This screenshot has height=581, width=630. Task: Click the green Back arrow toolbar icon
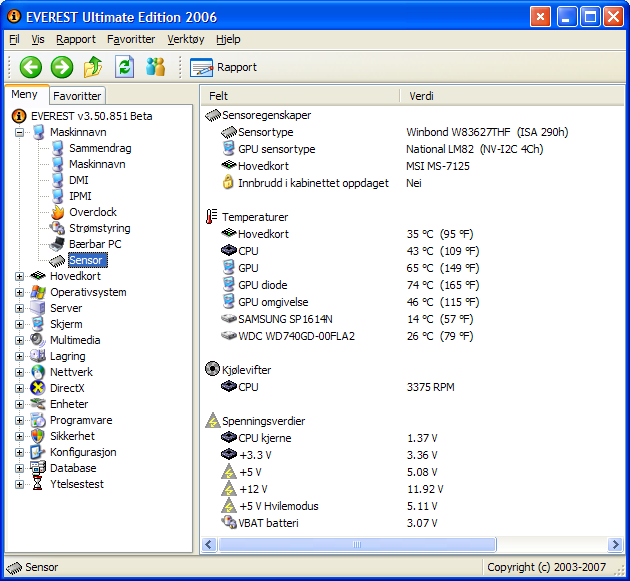point(31,67)
